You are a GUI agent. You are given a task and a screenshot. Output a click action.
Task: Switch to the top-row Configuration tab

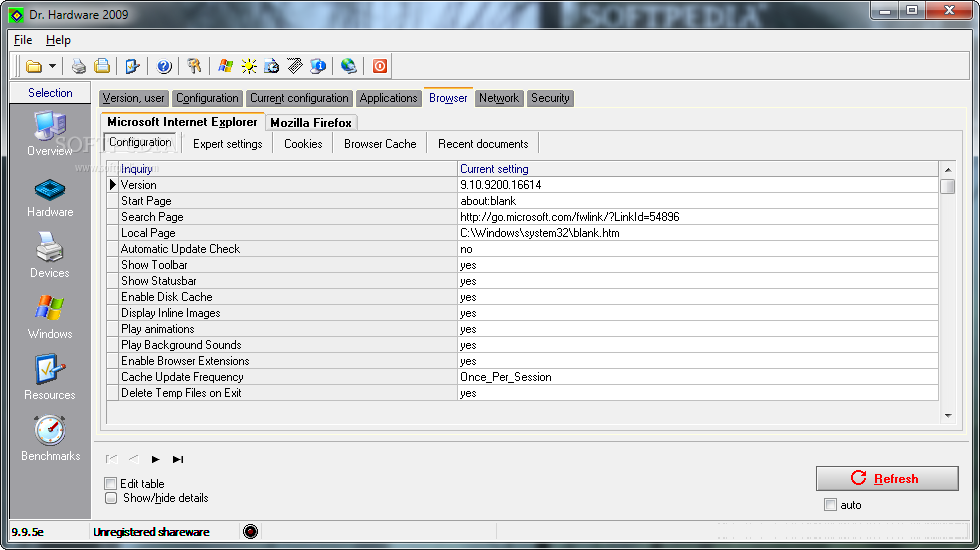[x=207, y=98]
